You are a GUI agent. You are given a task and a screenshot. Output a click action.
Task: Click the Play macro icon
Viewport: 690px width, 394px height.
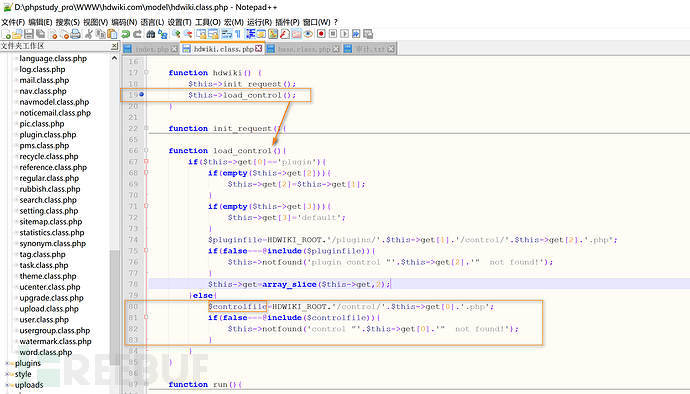pos(345,34)
